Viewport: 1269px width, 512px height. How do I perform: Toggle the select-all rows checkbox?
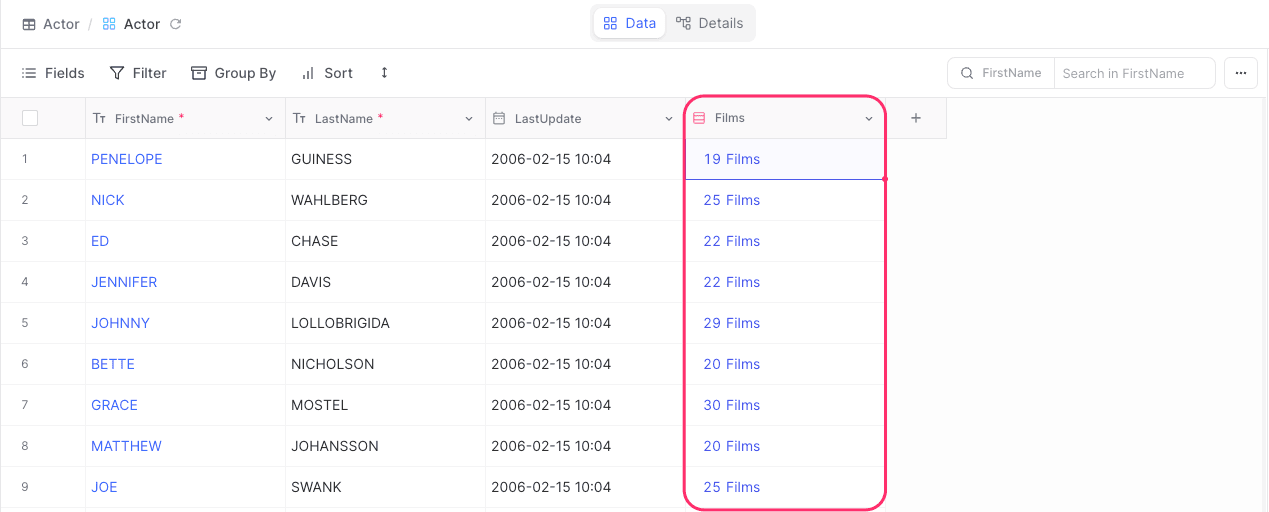30,118
